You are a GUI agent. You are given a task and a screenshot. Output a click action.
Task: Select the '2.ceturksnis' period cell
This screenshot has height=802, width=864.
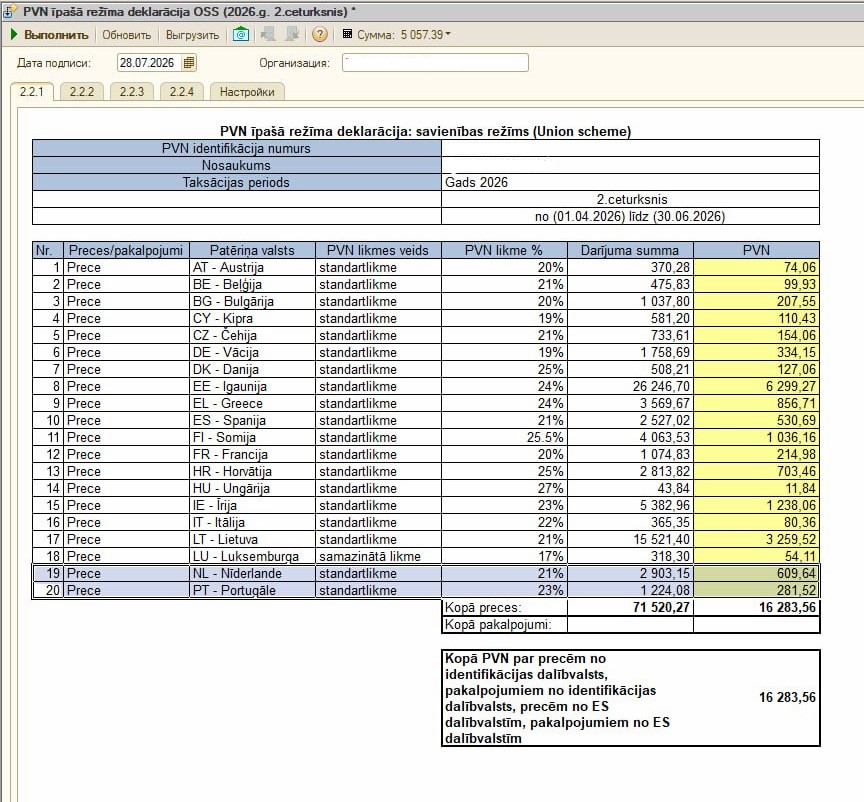pyautogui.click(x=630, y=200)
